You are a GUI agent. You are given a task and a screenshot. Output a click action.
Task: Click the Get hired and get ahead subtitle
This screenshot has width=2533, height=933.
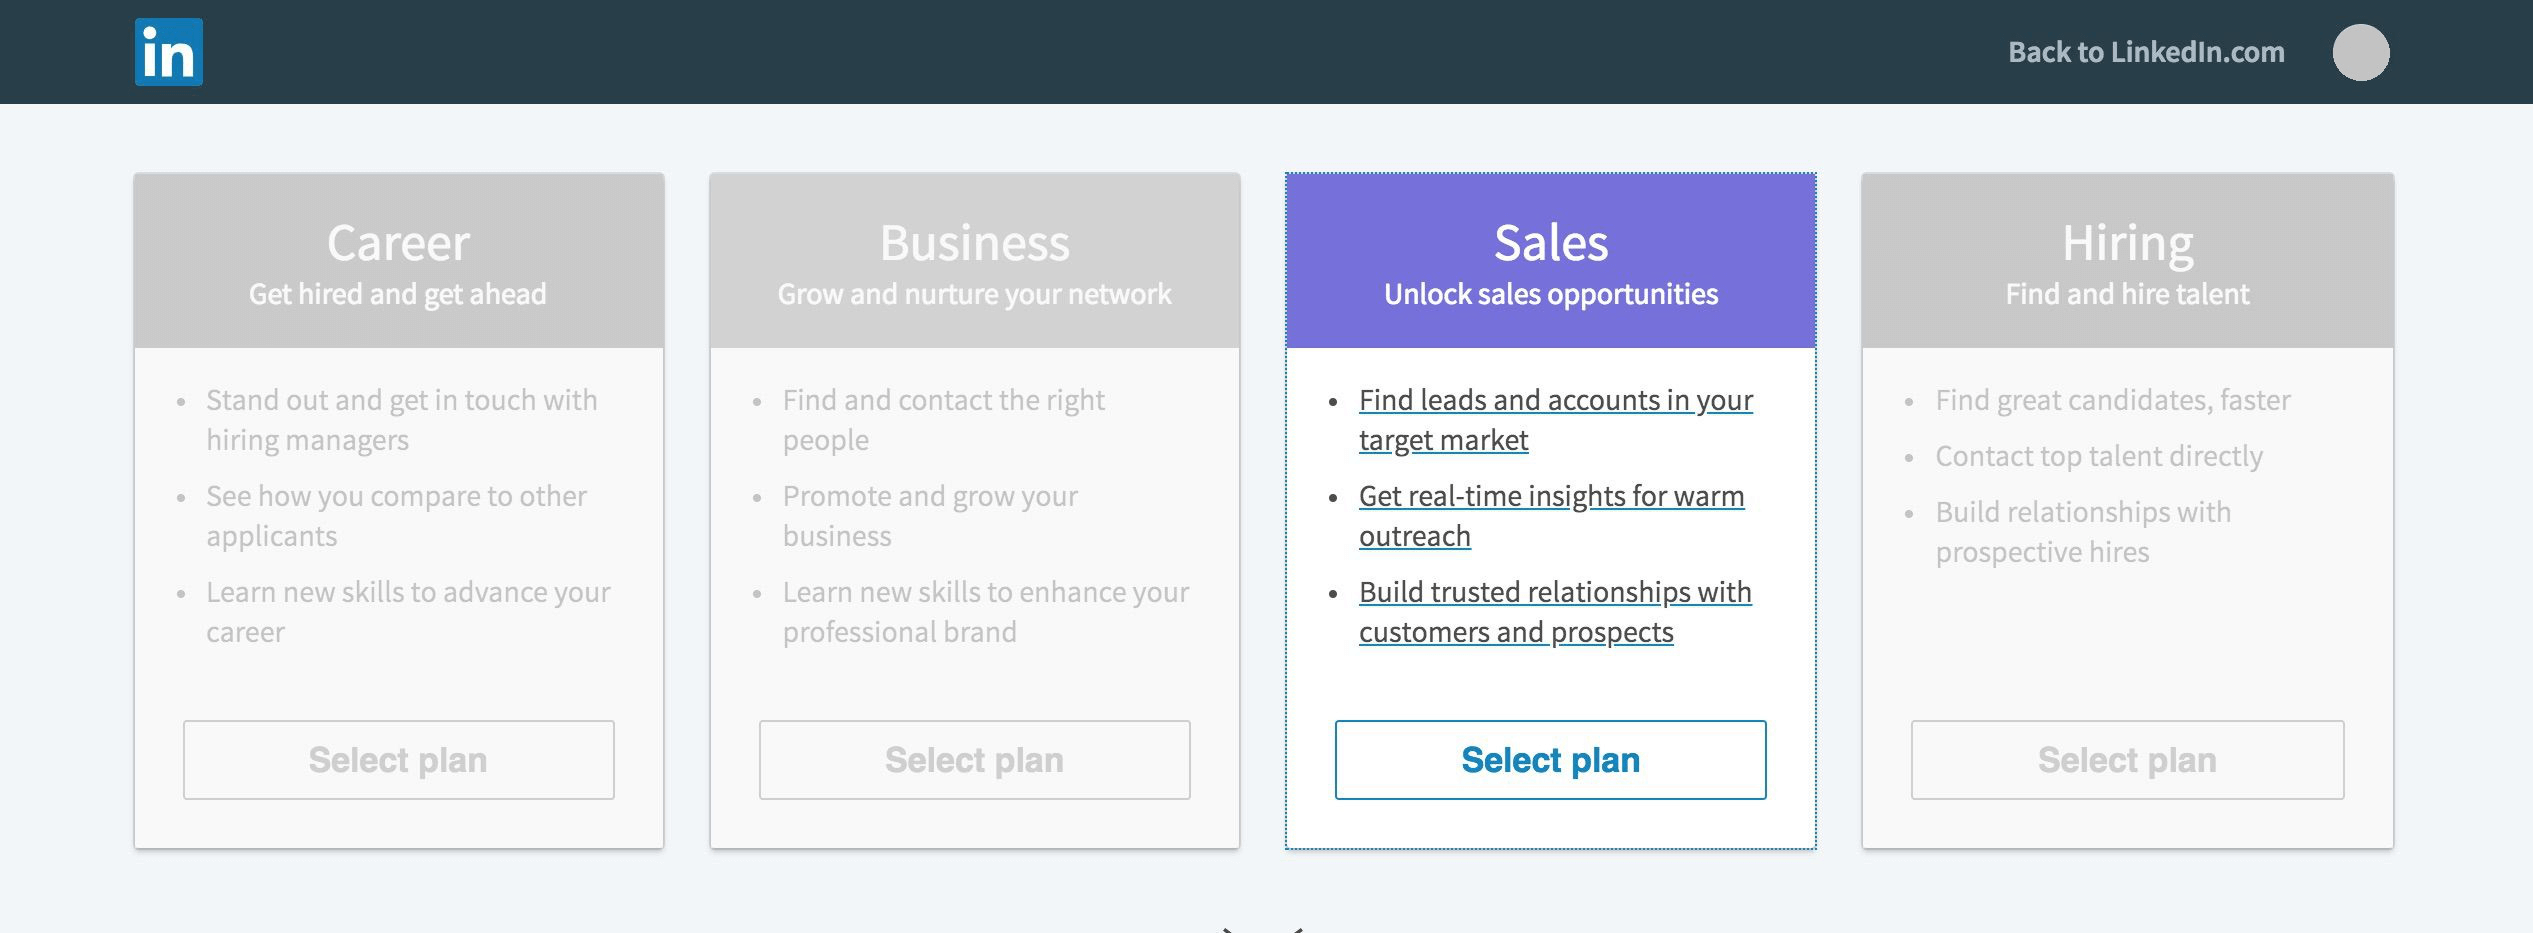pyautogui.click(x=397, y=294)
